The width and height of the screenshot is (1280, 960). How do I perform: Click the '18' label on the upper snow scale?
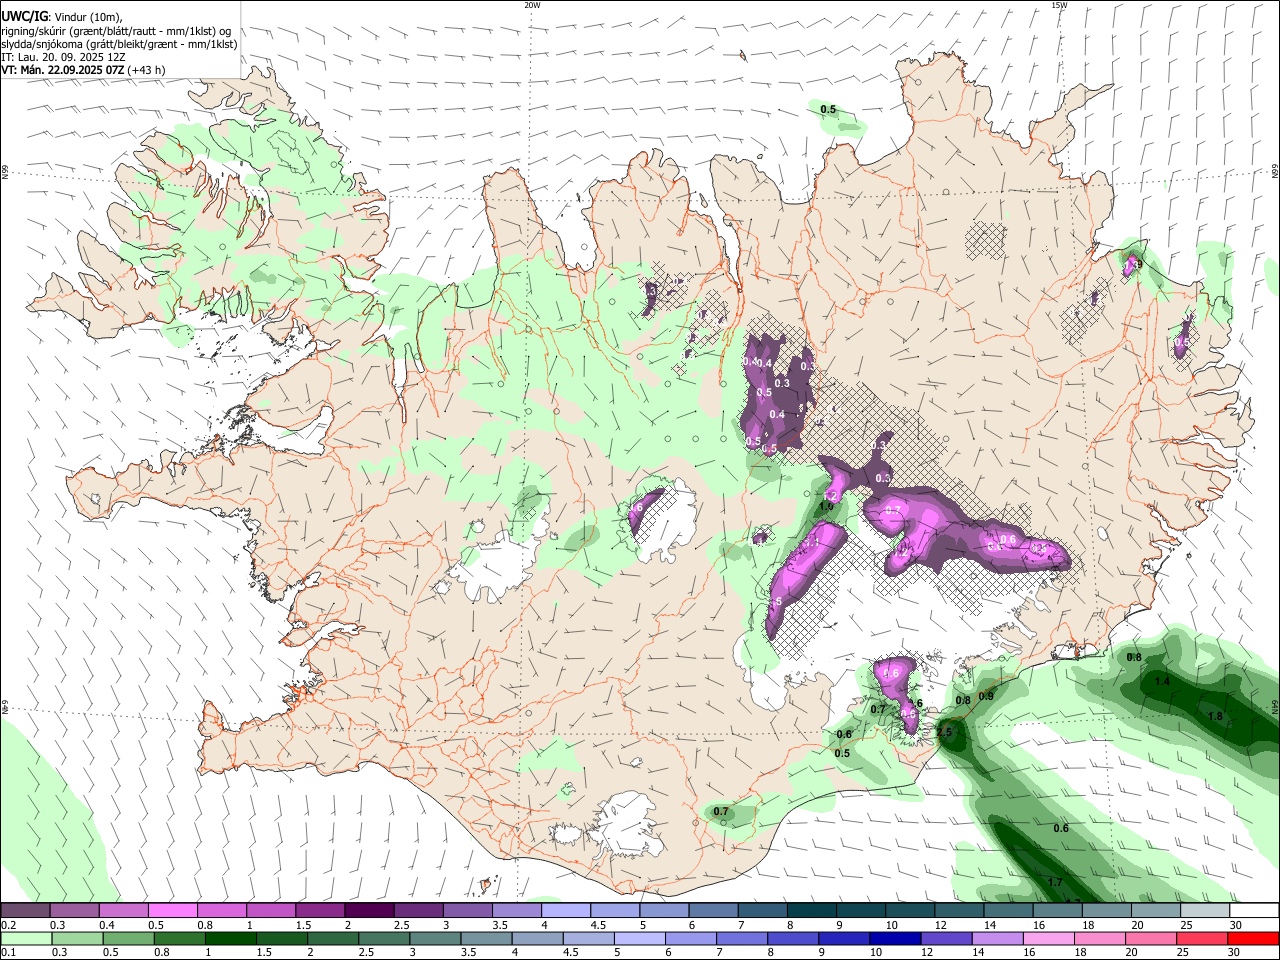[x=1088, y=925]
